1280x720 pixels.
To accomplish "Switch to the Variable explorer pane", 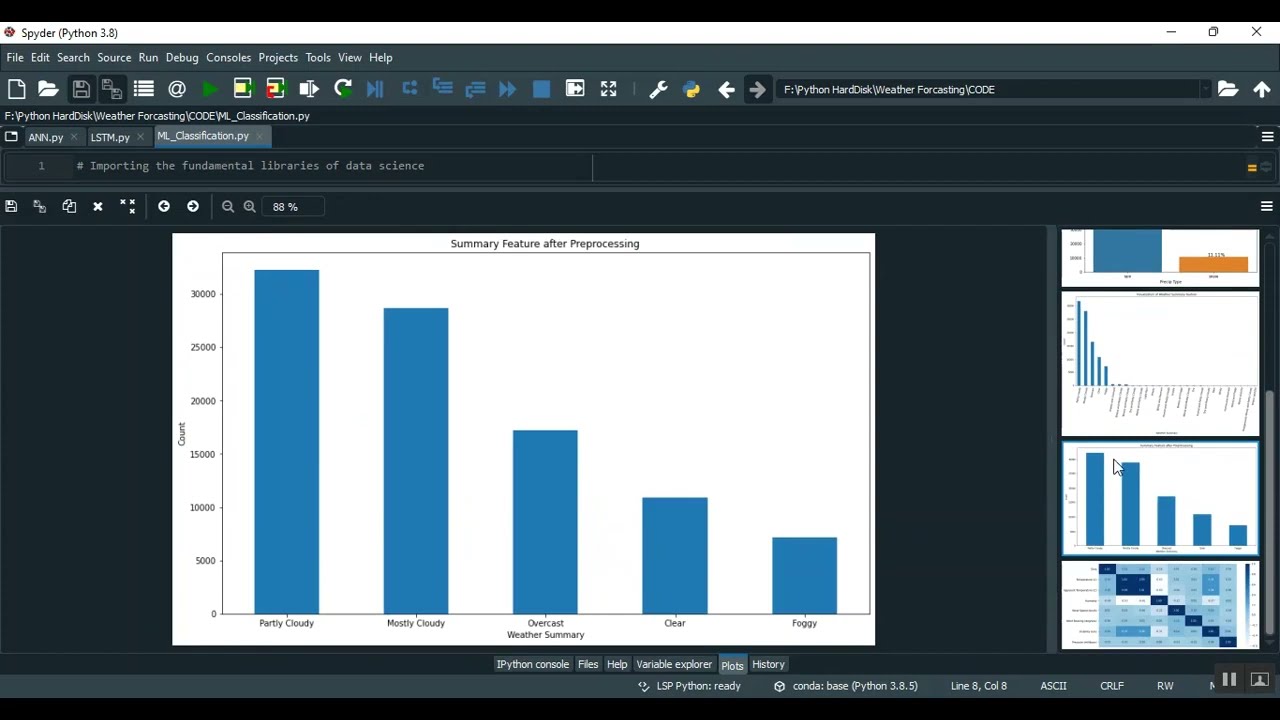I will click(x=674, y=664).
